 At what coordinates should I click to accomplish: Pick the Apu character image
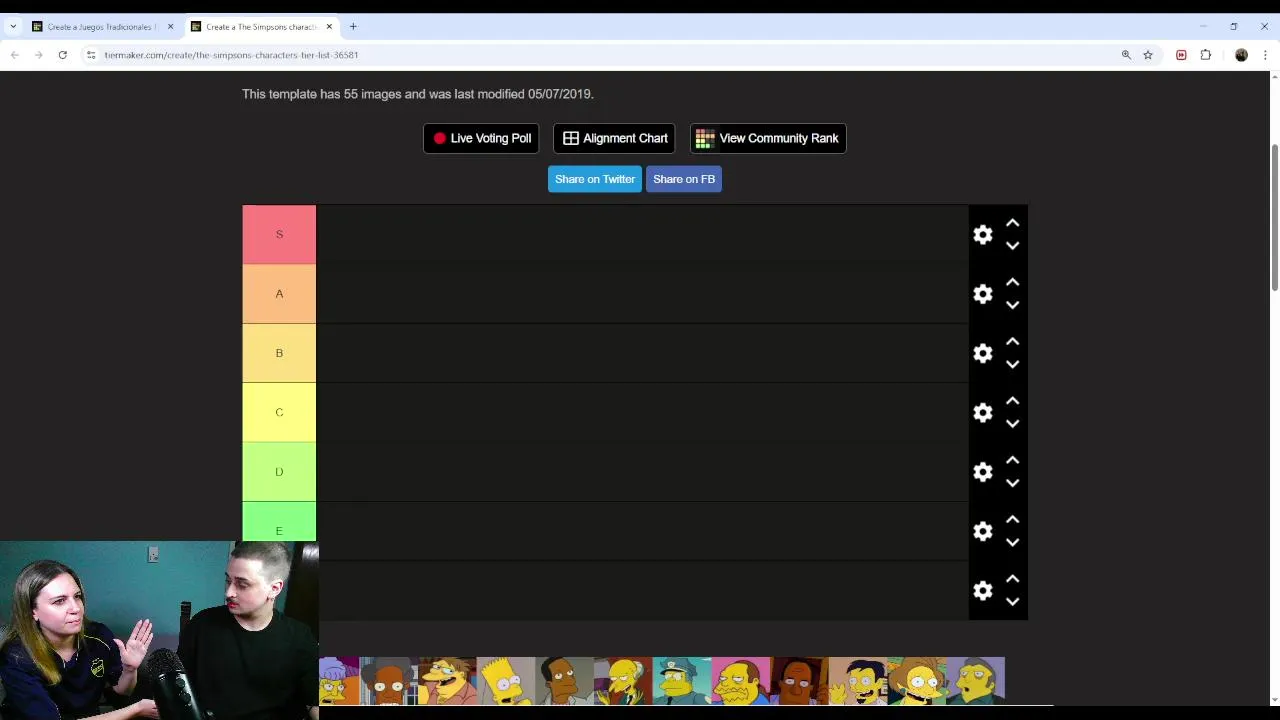tap(388, 681)
